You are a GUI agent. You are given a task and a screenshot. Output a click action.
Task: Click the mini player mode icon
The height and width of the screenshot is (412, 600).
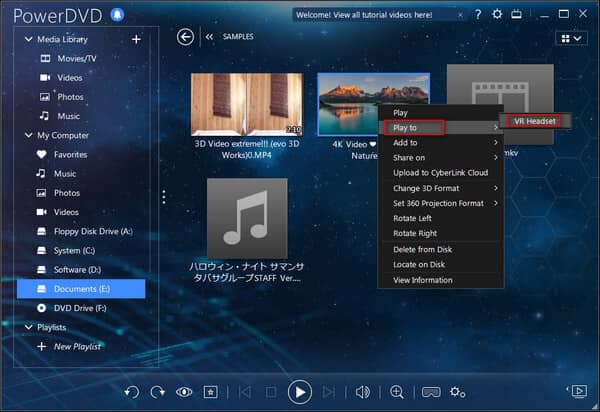click(579, 391)
